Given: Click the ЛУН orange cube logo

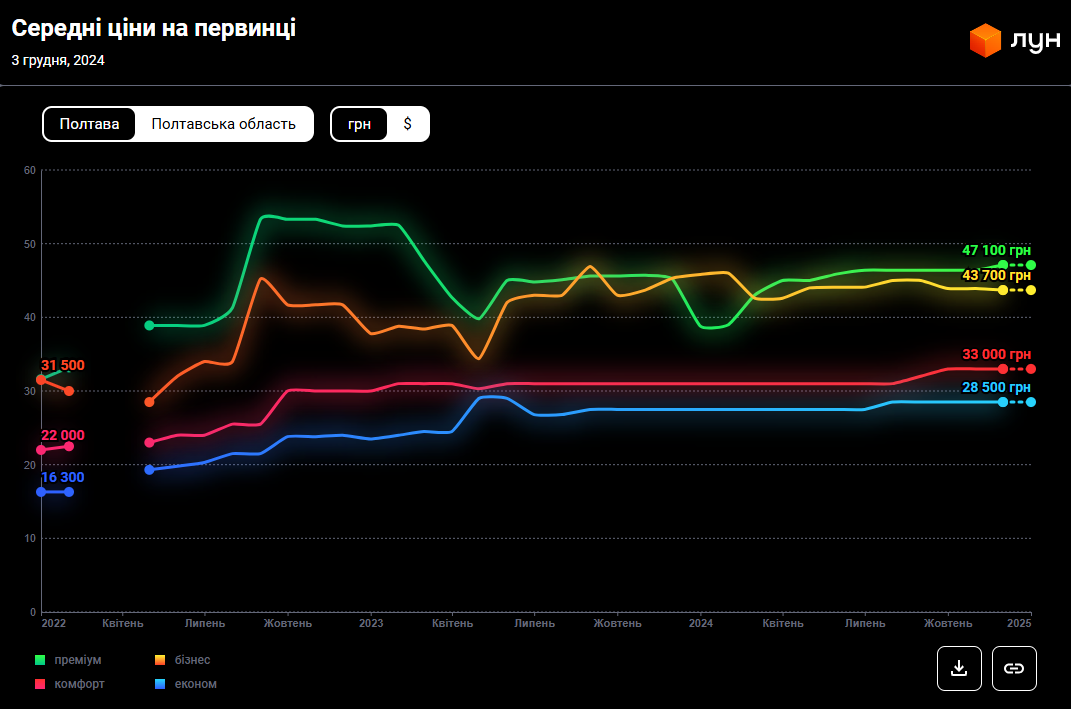Looking at the screenshot, I should [985, 41].
